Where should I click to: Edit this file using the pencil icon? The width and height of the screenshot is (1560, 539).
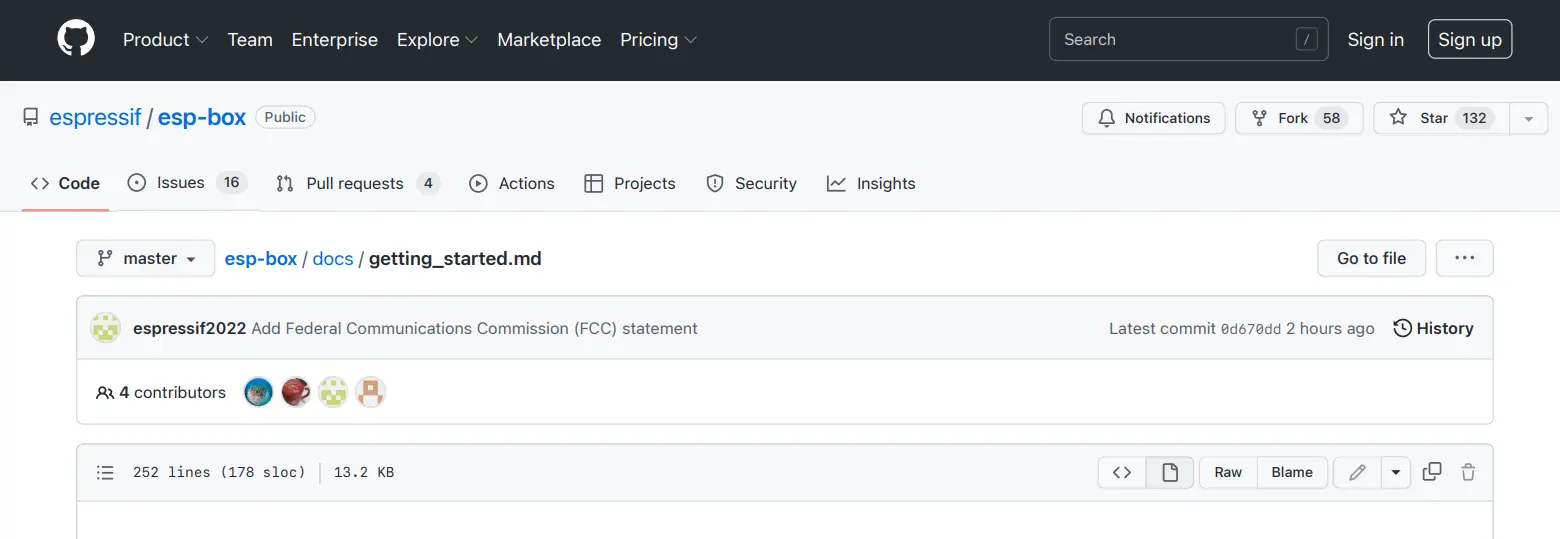[x=1357, y=472]
